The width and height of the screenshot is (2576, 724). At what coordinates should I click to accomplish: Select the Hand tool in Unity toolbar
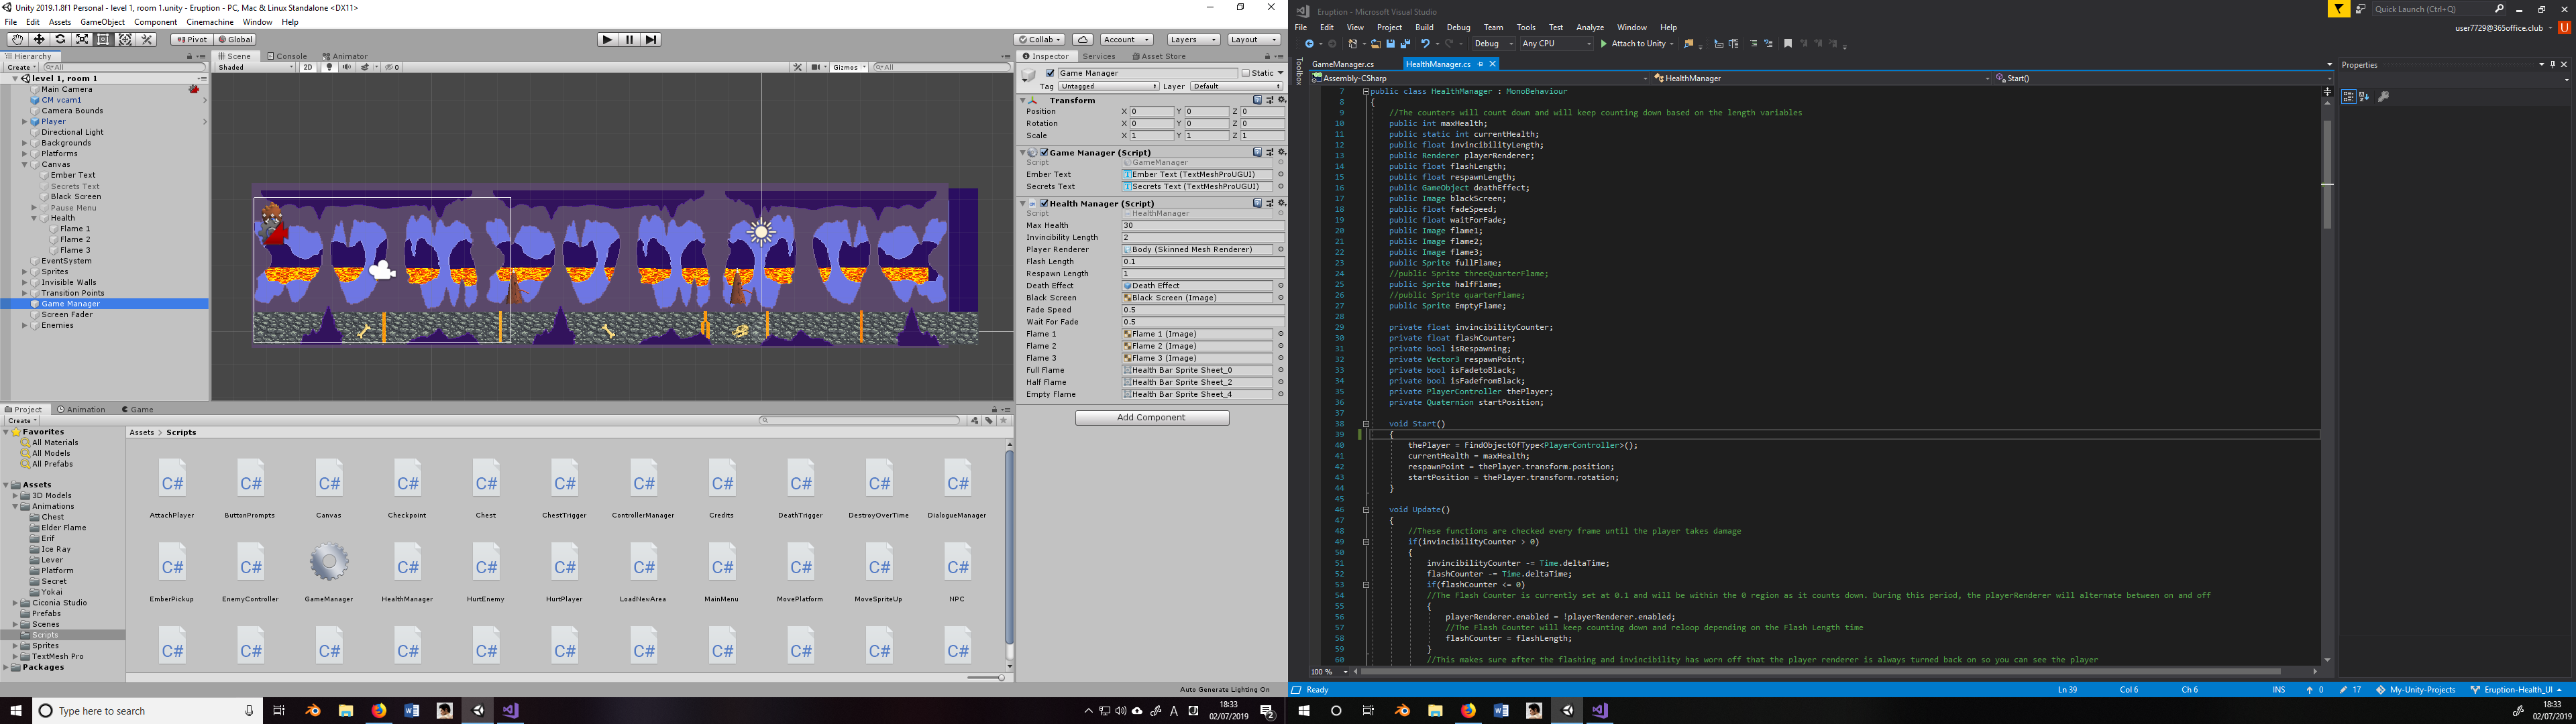point(17,40)
